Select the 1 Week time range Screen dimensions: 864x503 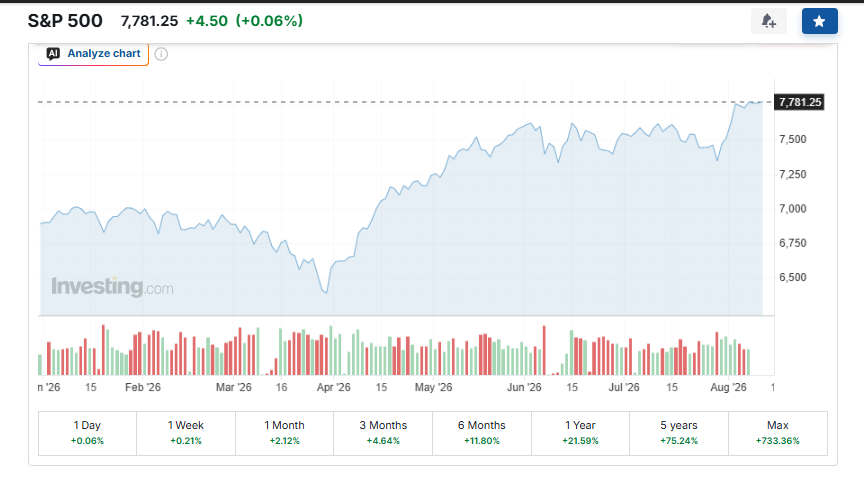(186, 433)
